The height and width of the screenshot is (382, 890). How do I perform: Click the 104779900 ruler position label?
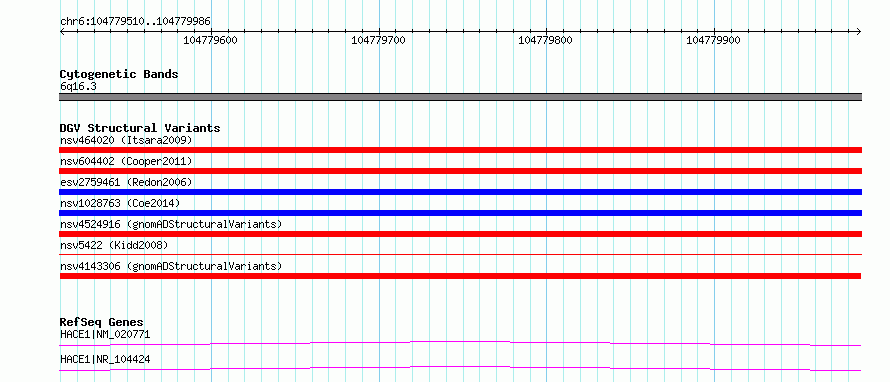coord(713,40)
